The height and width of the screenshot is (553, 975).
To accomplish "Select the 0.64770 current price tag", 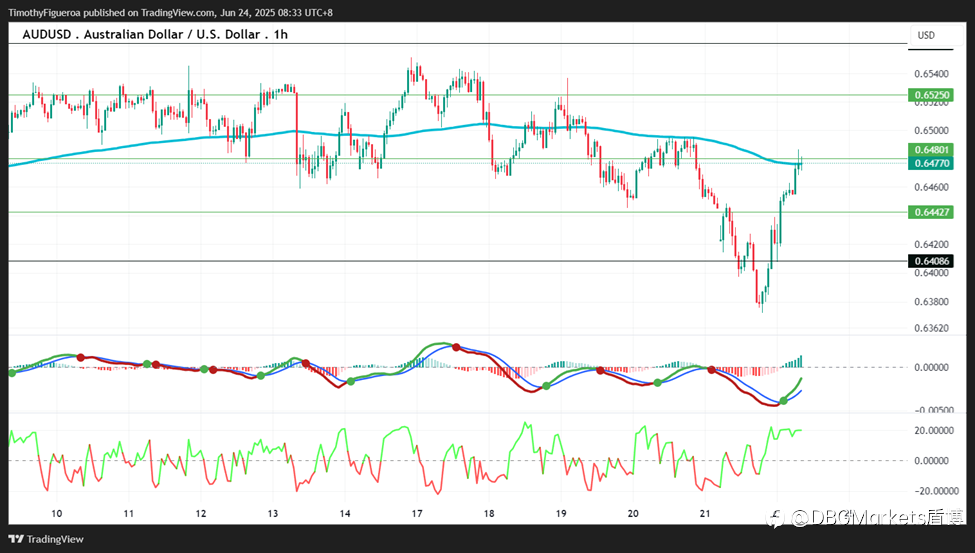I will click(931, 163).
